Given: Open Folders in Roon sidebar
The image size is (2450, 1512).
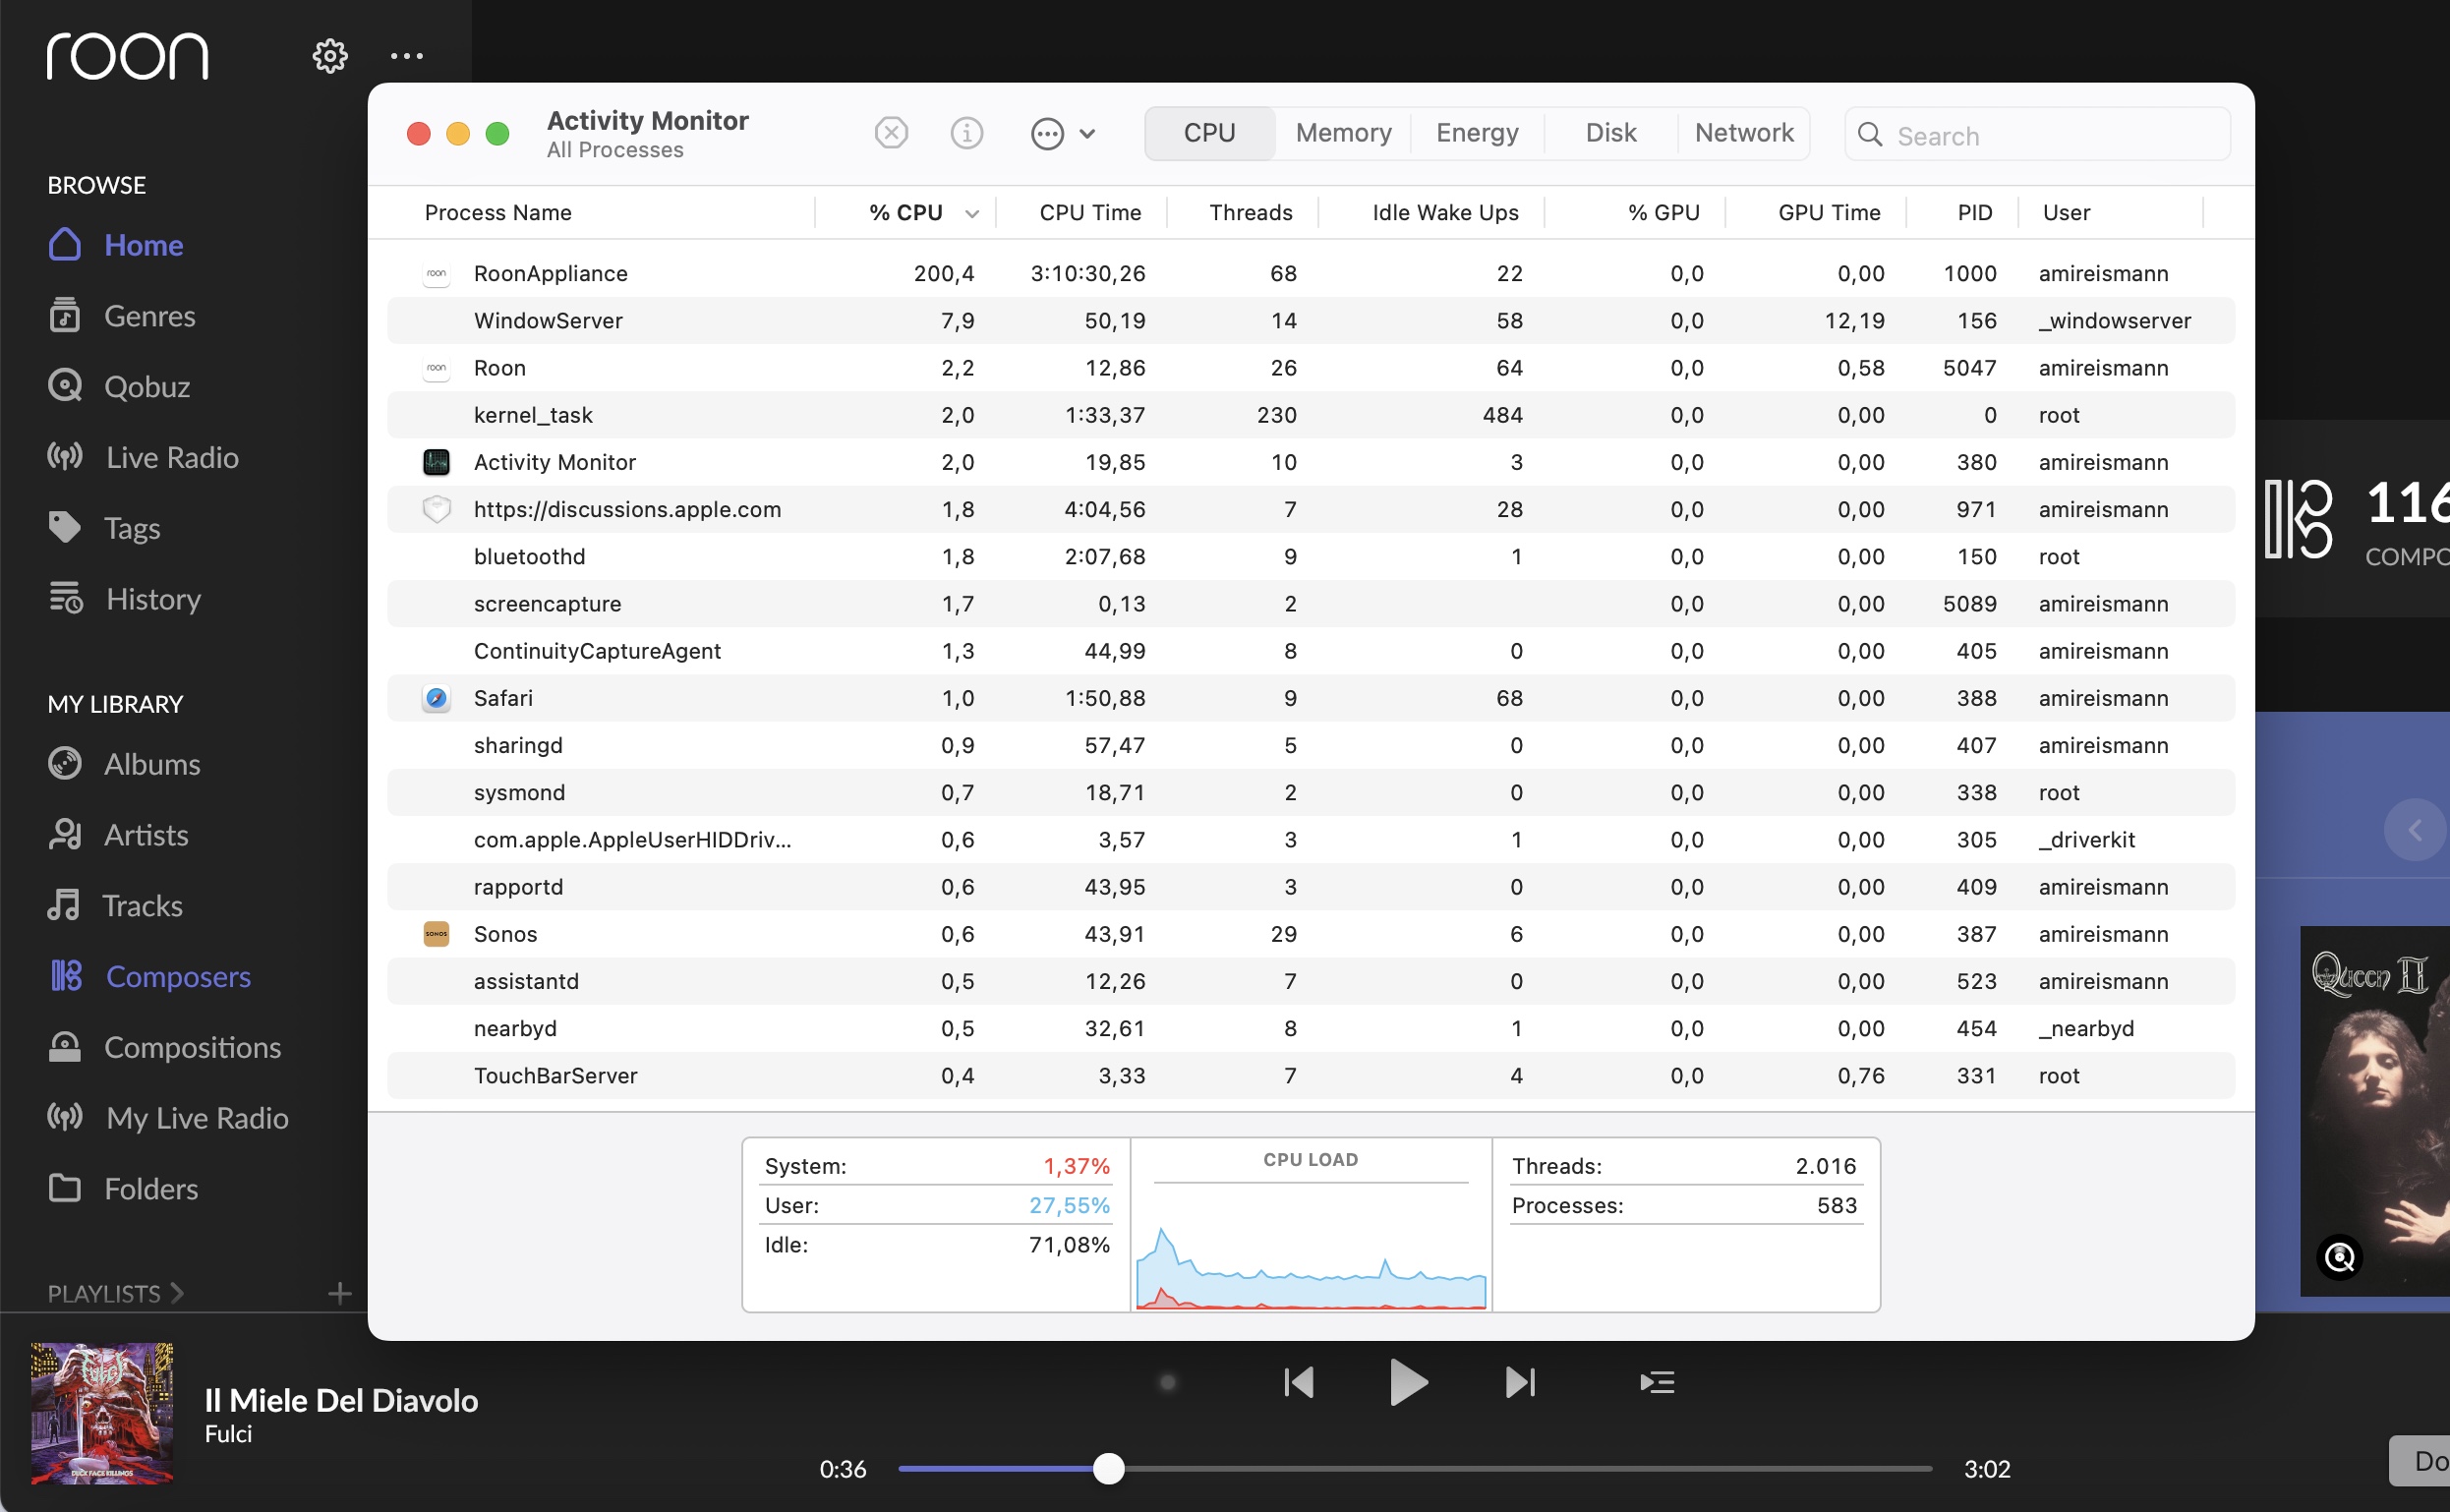Looking at the screenshot, I should click(123, 1188).
